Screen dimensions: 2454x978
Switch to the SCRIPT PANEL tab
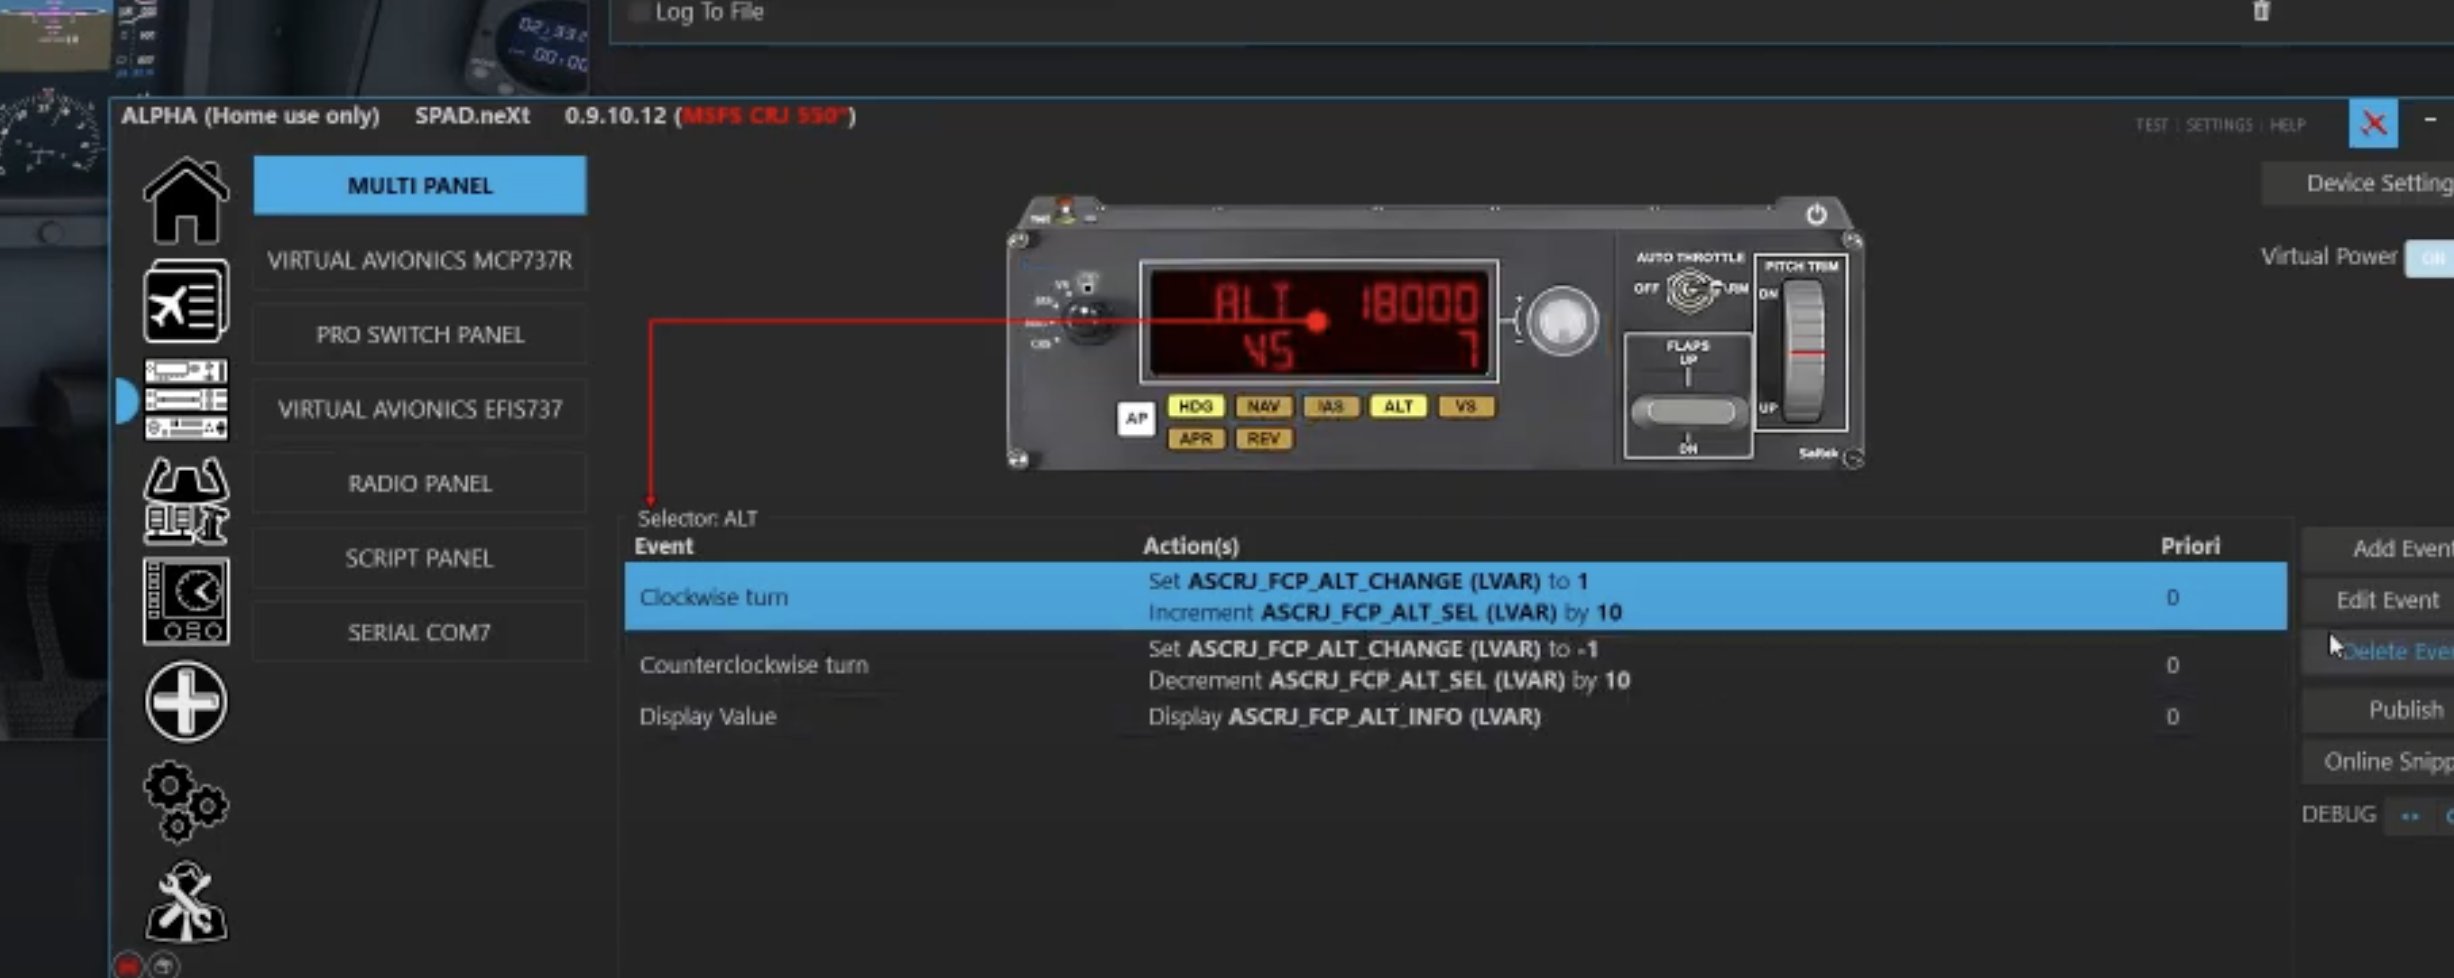[x=419, y=557]
